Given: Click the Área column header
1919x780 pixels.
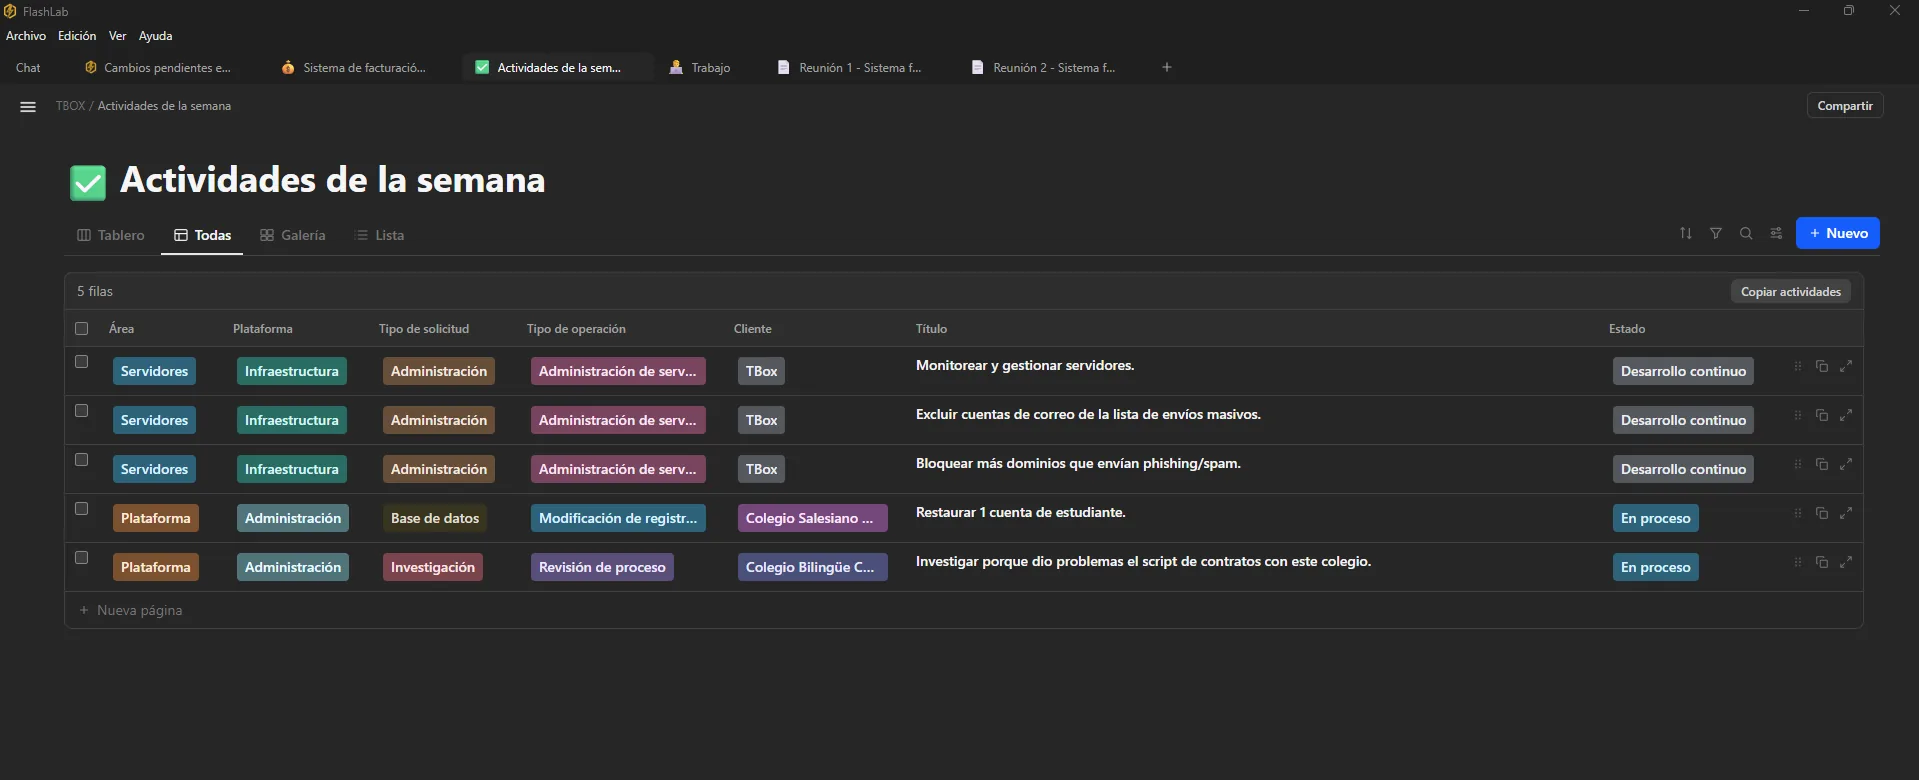Looking at the screenshot, I should (x=121, y=329).
